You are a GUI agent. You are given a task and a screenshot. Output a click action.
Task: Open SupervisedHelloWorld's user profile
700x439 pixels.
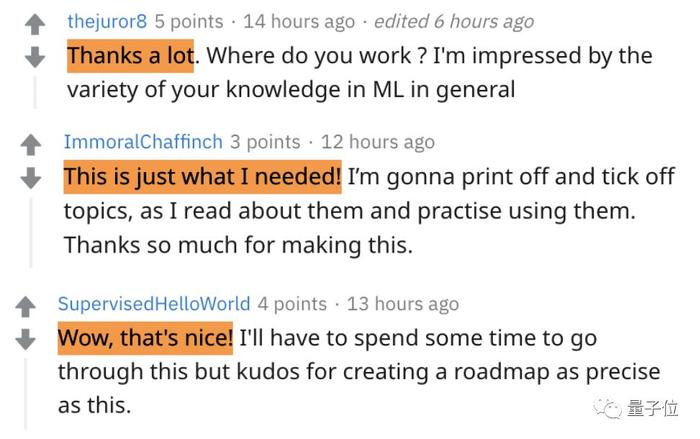pos(154,304)
